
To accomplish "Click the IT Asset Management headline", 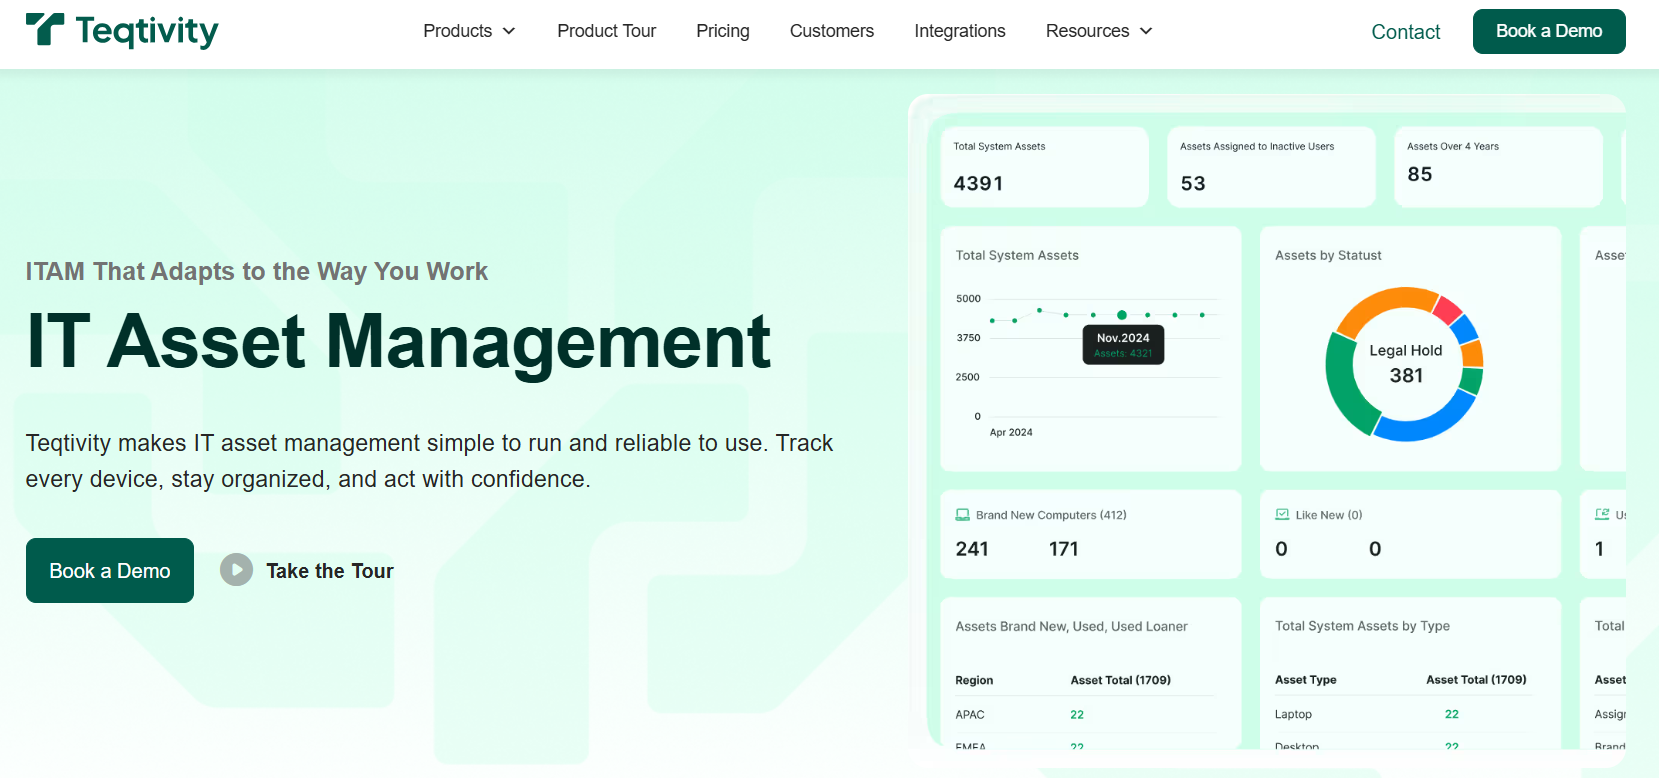I will pos(399,342).
